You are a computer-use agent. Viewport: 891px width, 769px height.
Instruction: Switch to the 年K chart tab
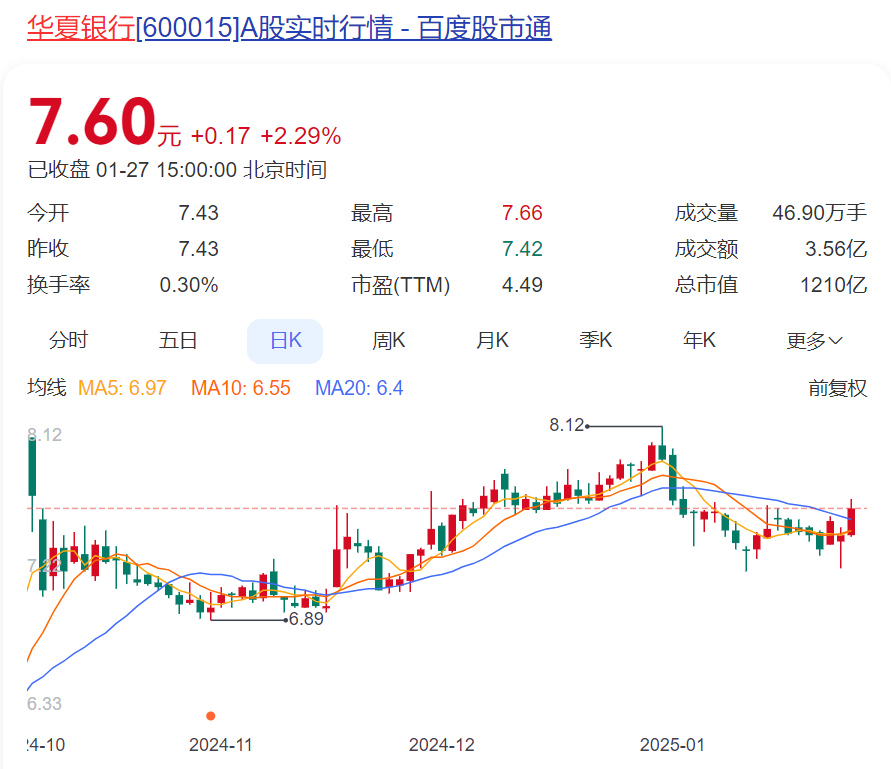tap(699, 340)
